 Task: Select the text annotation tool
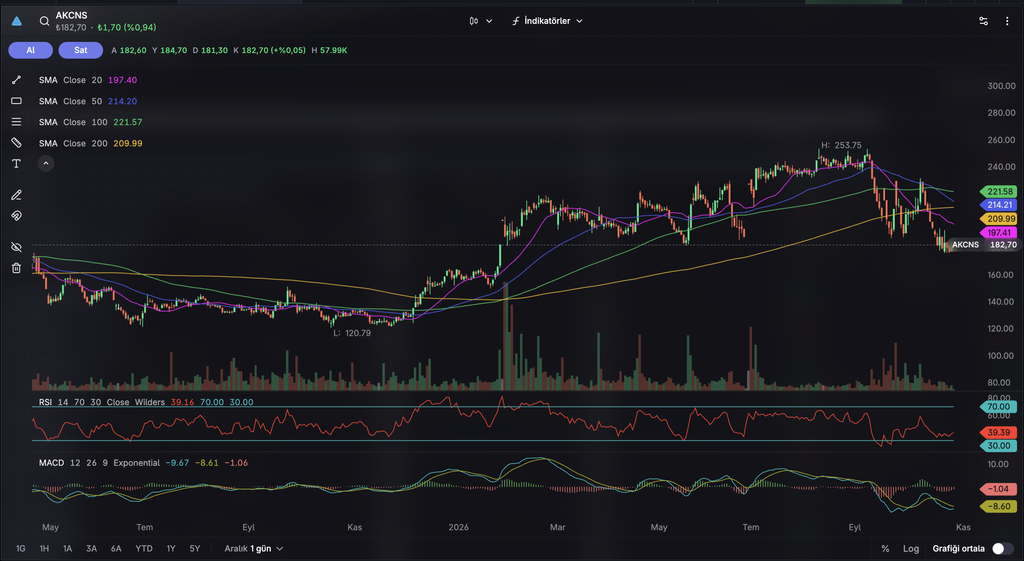pyautogui.click(x=16, y=163)
